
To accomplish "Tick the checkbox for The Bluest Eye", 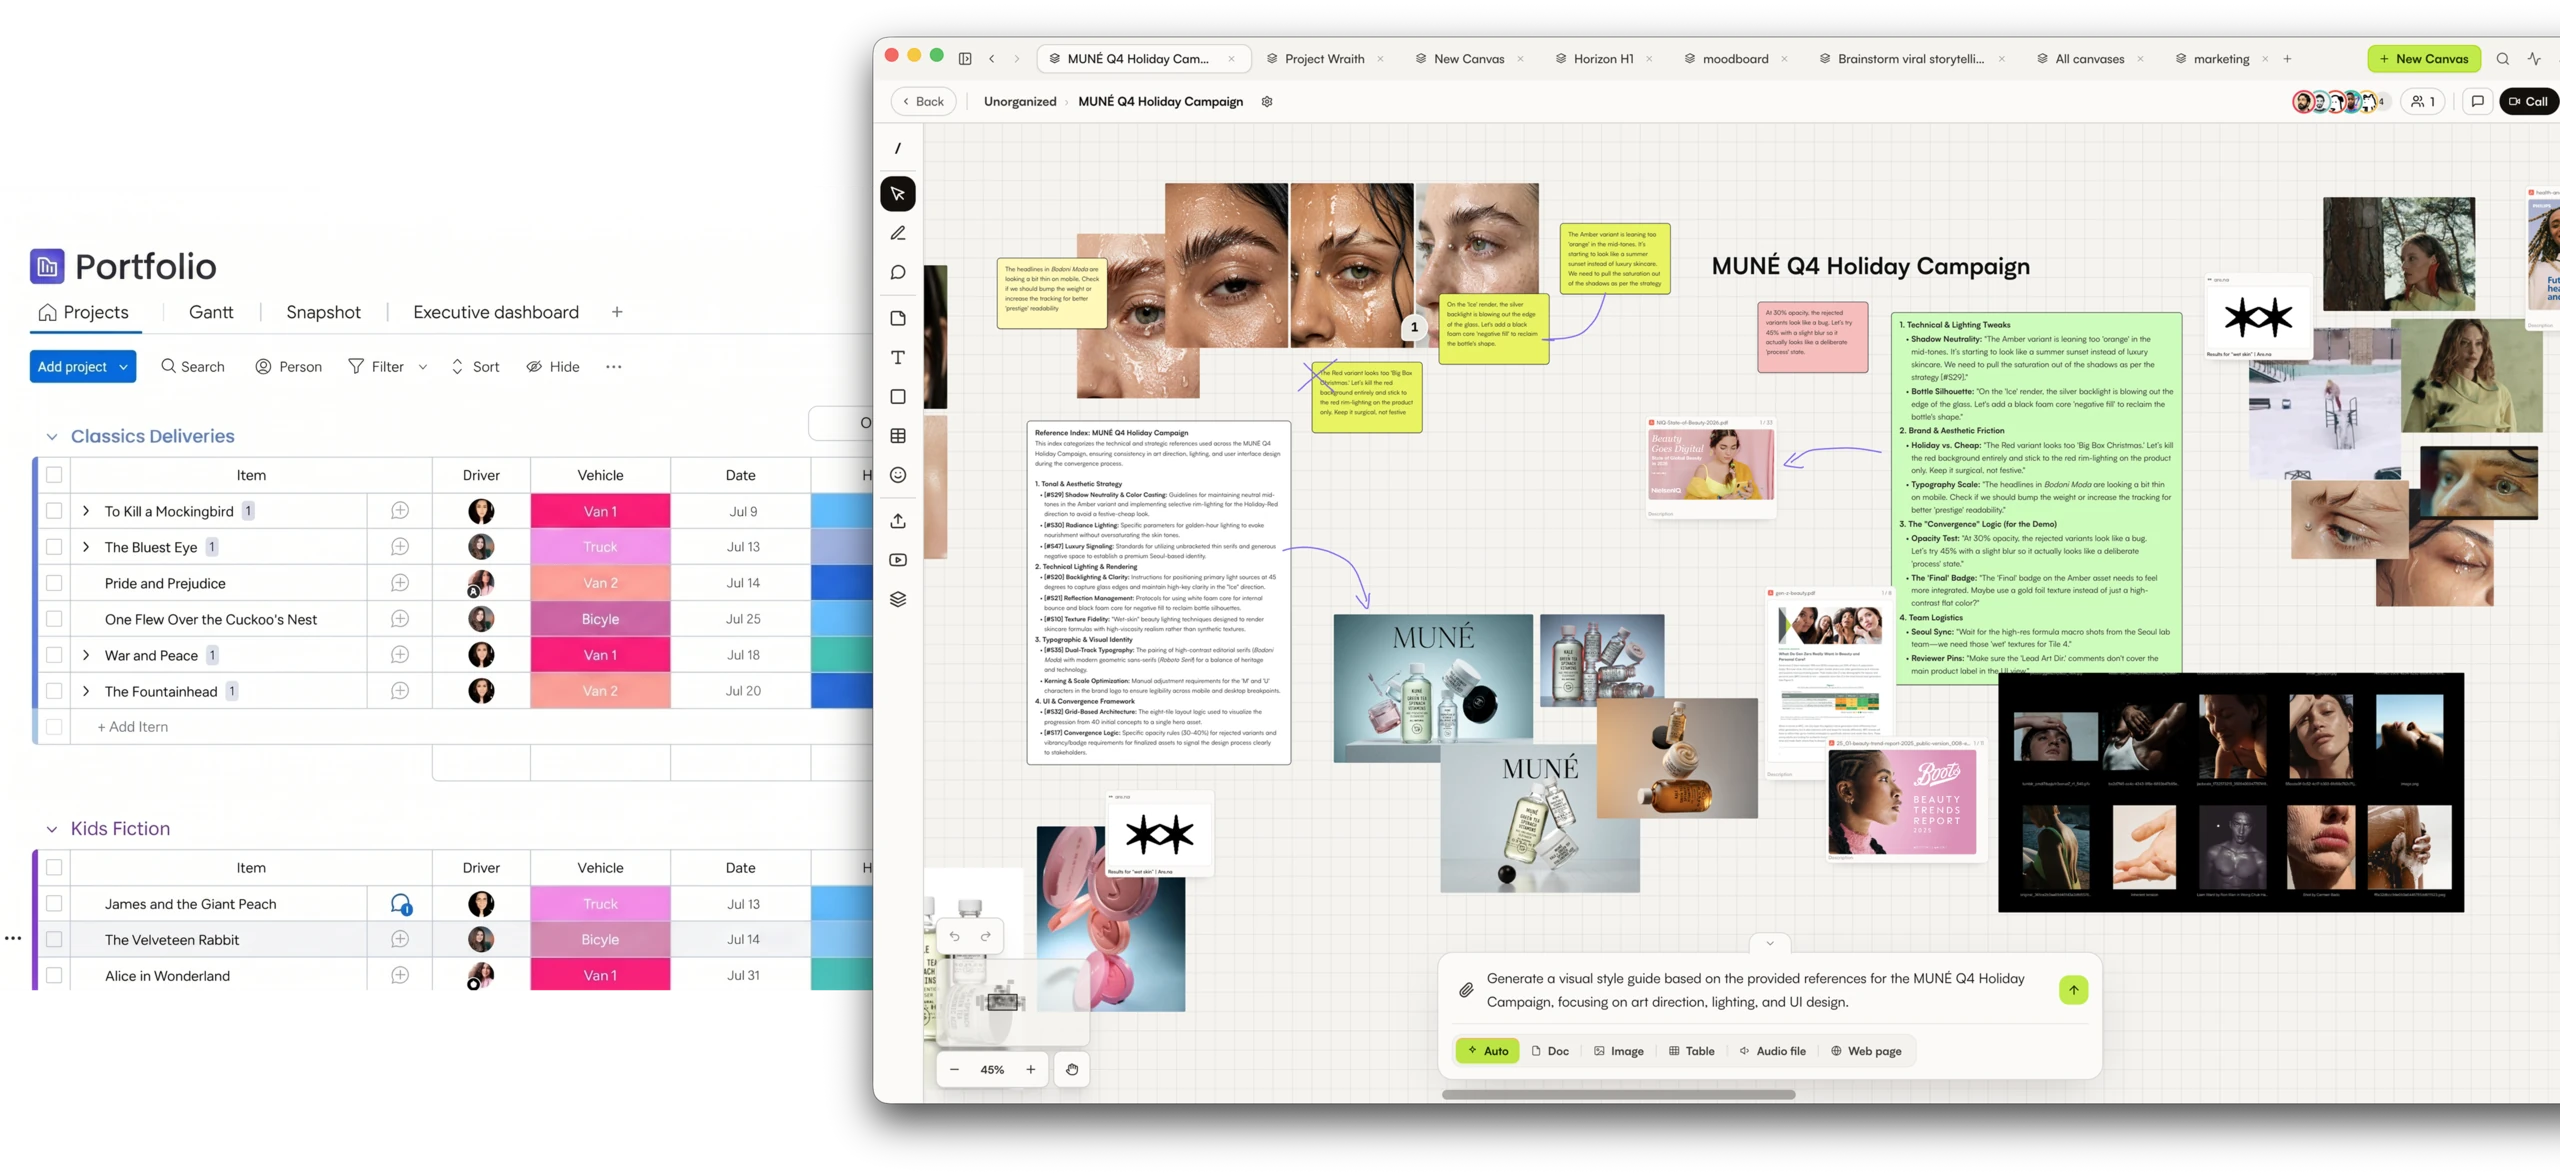I will tap(54, 547).
